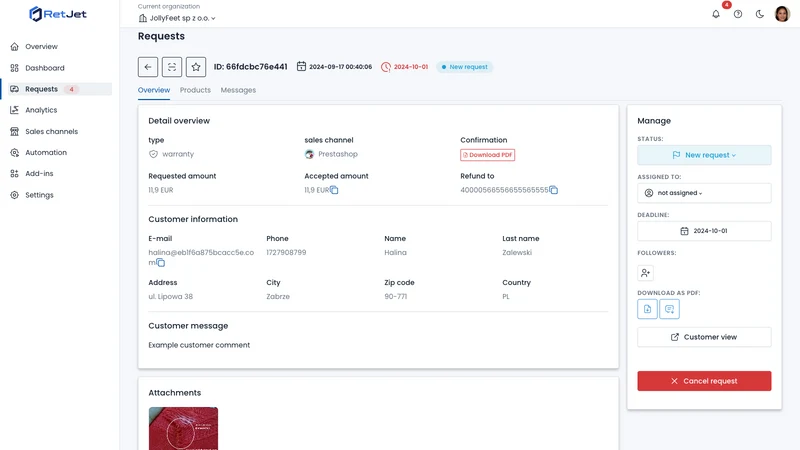Download request as PDF document icon
The image size is (800, 450).
647,309
